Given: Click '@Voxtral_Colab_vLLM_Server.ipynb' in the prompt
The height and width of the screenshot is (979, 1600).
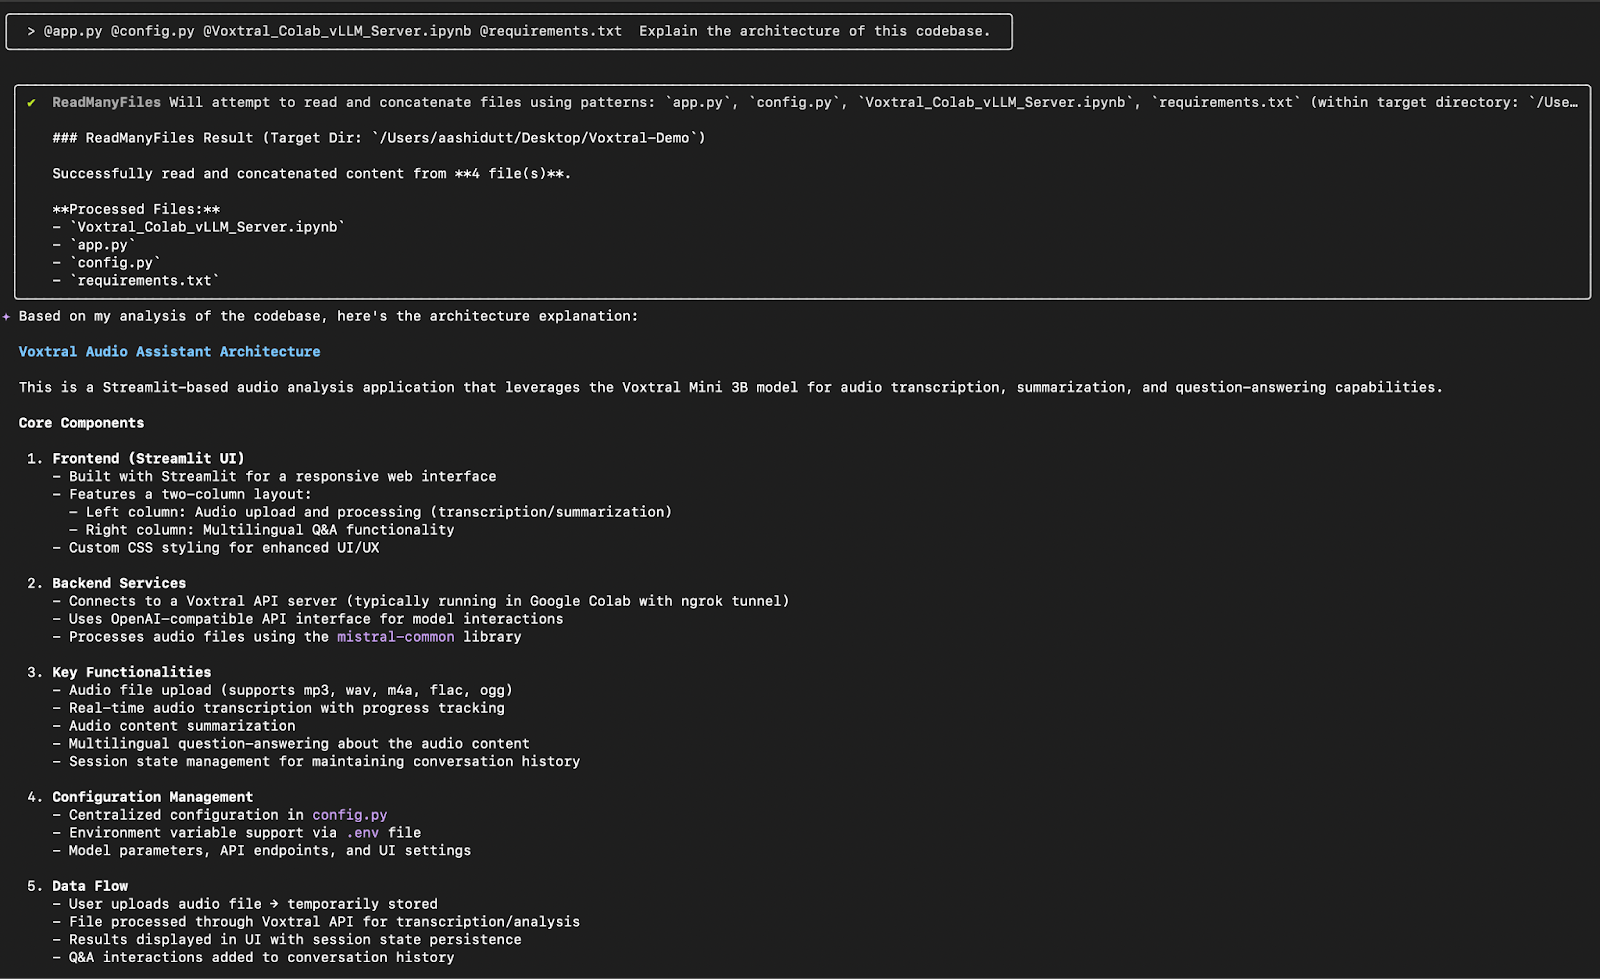Looking at the screenshot, I should [337, 31].
